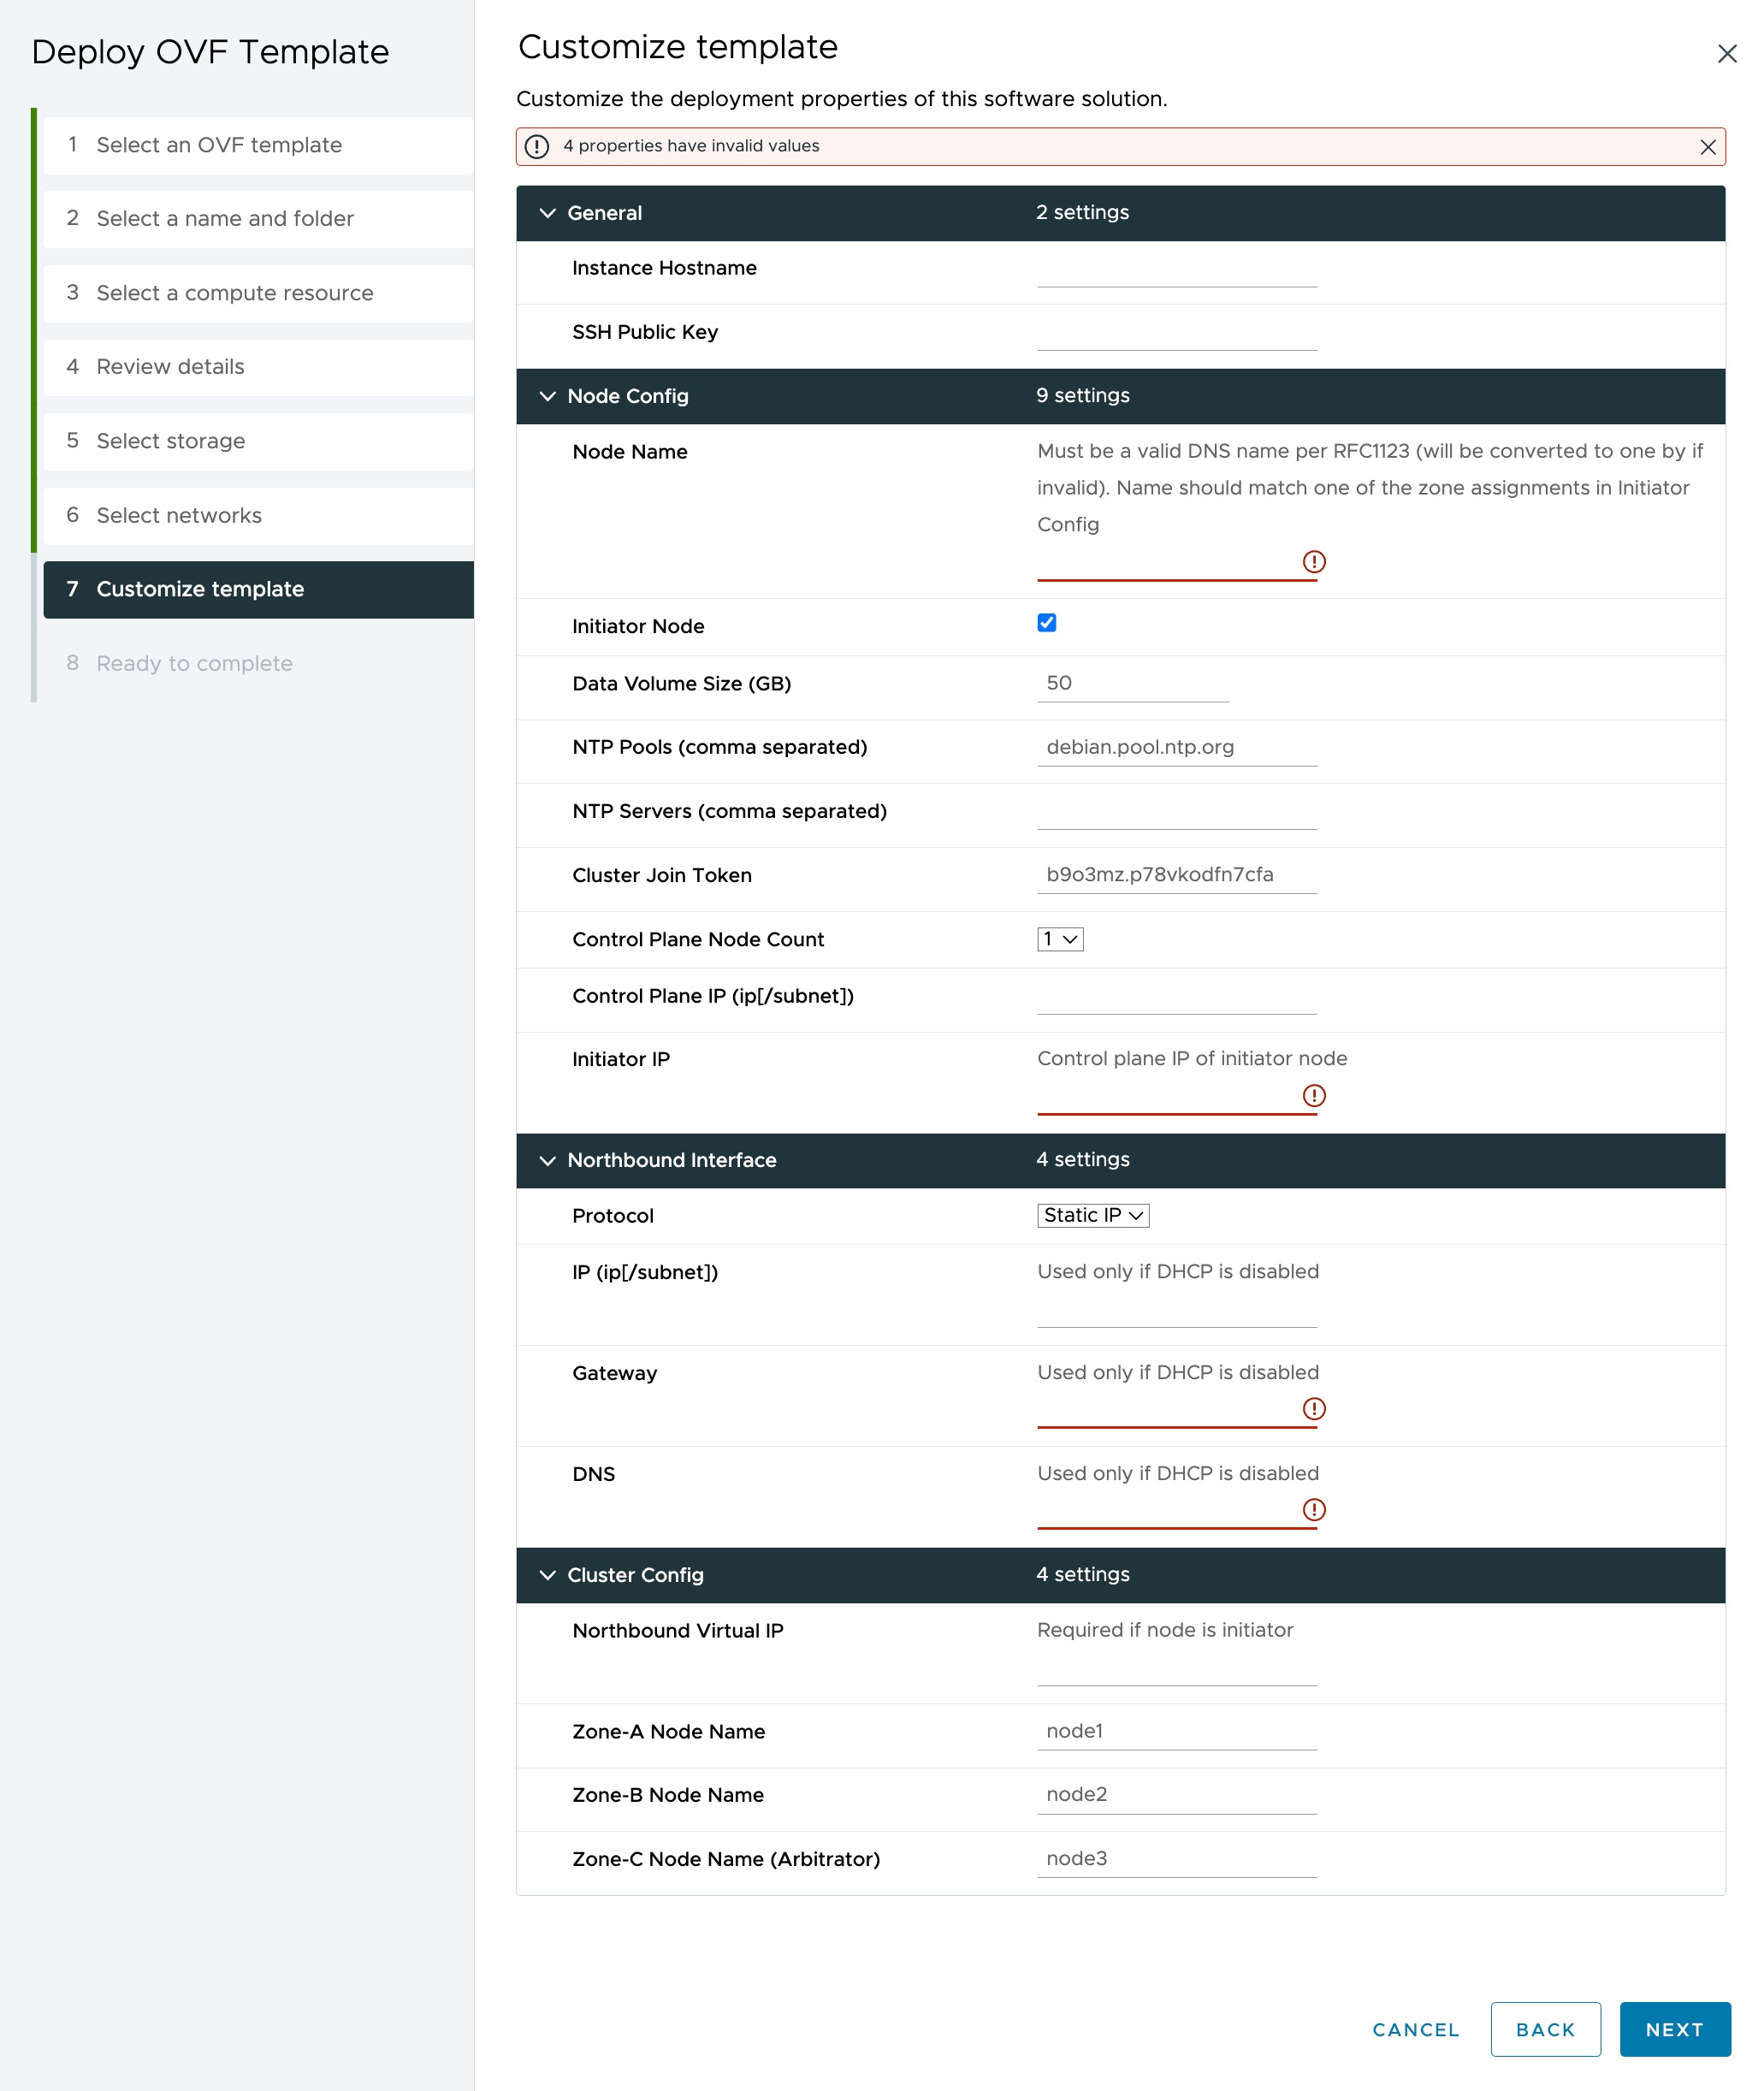Image resolution: width=1764 pixels, height=2091 pixels.
Task: Click the error icon under Gateway field
Action: [1315, 1410]
